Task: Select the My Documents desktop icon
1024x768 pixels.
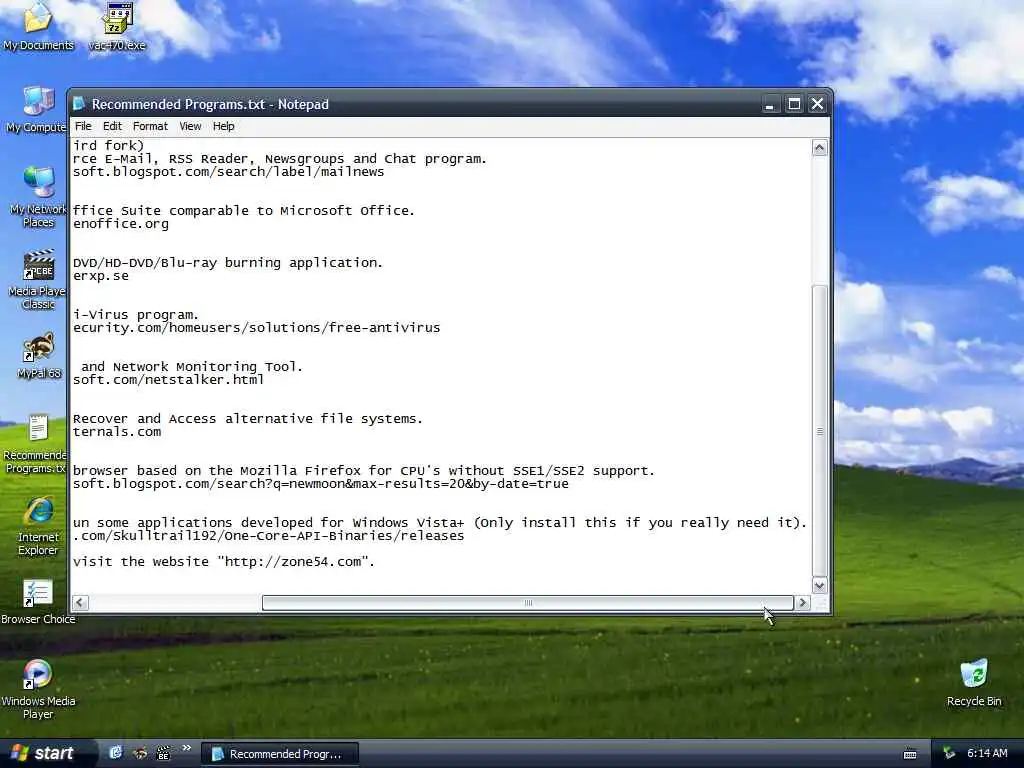Action: tap(38, 27)
